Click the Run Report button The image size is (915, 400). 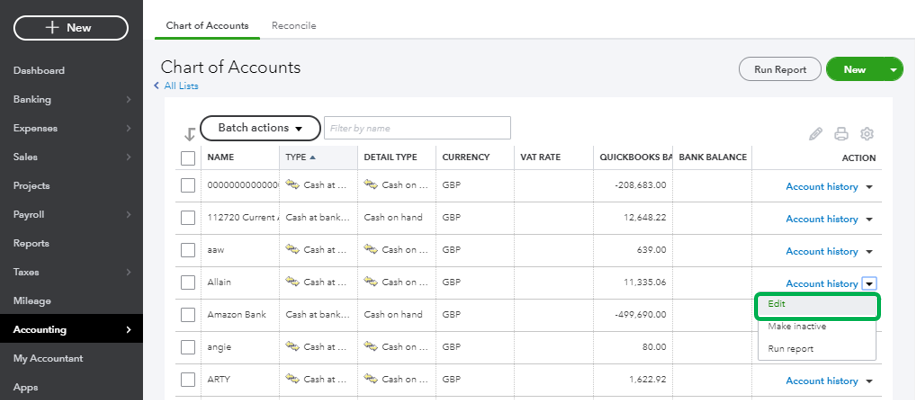click(780, 70)
